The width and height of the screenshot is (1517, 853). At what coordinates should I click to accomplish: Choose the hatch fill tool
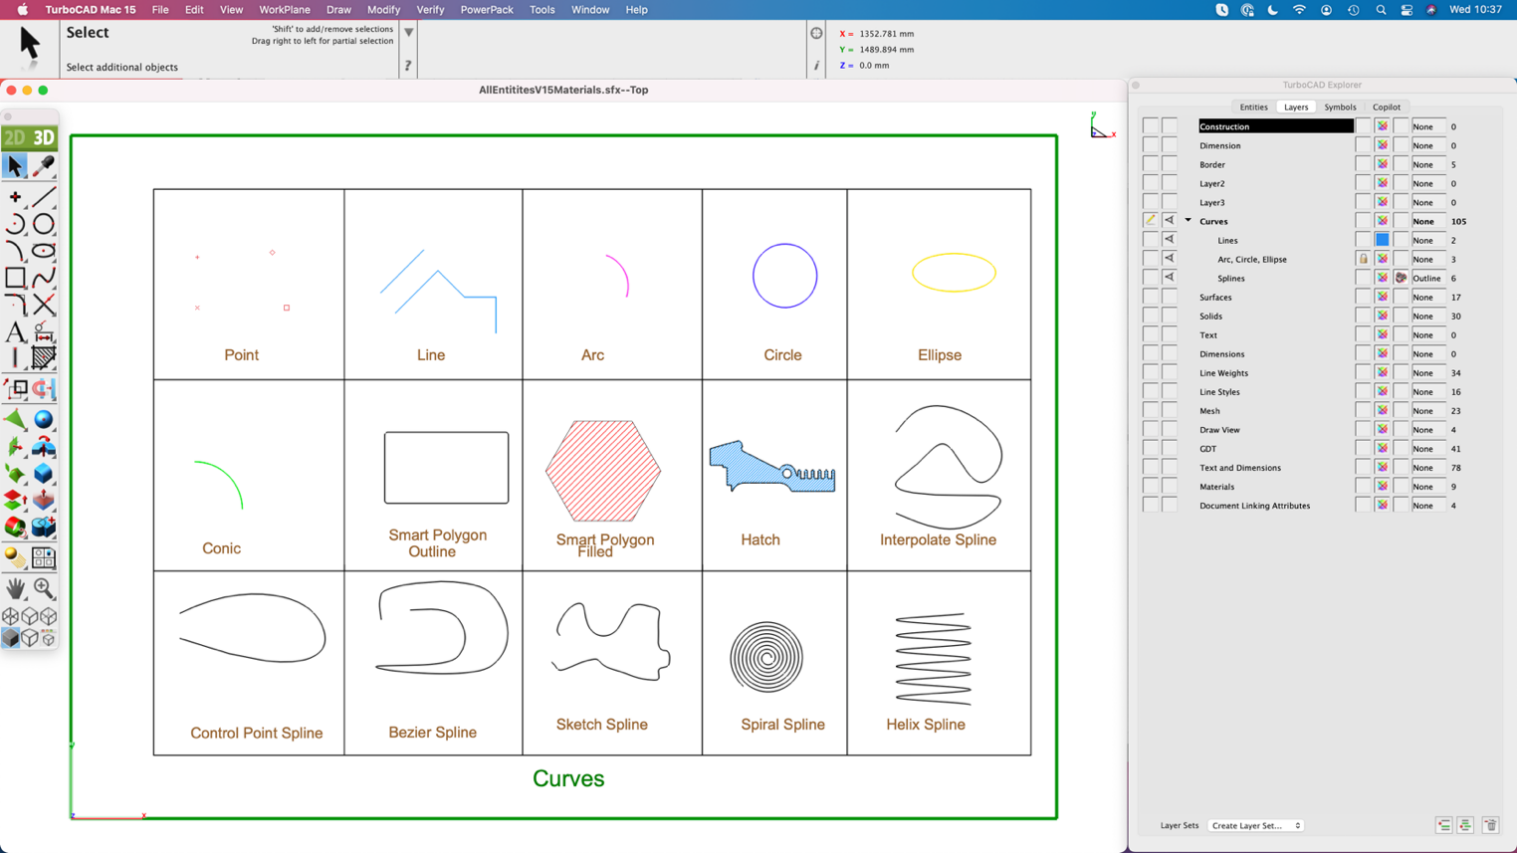coord(43,358)
